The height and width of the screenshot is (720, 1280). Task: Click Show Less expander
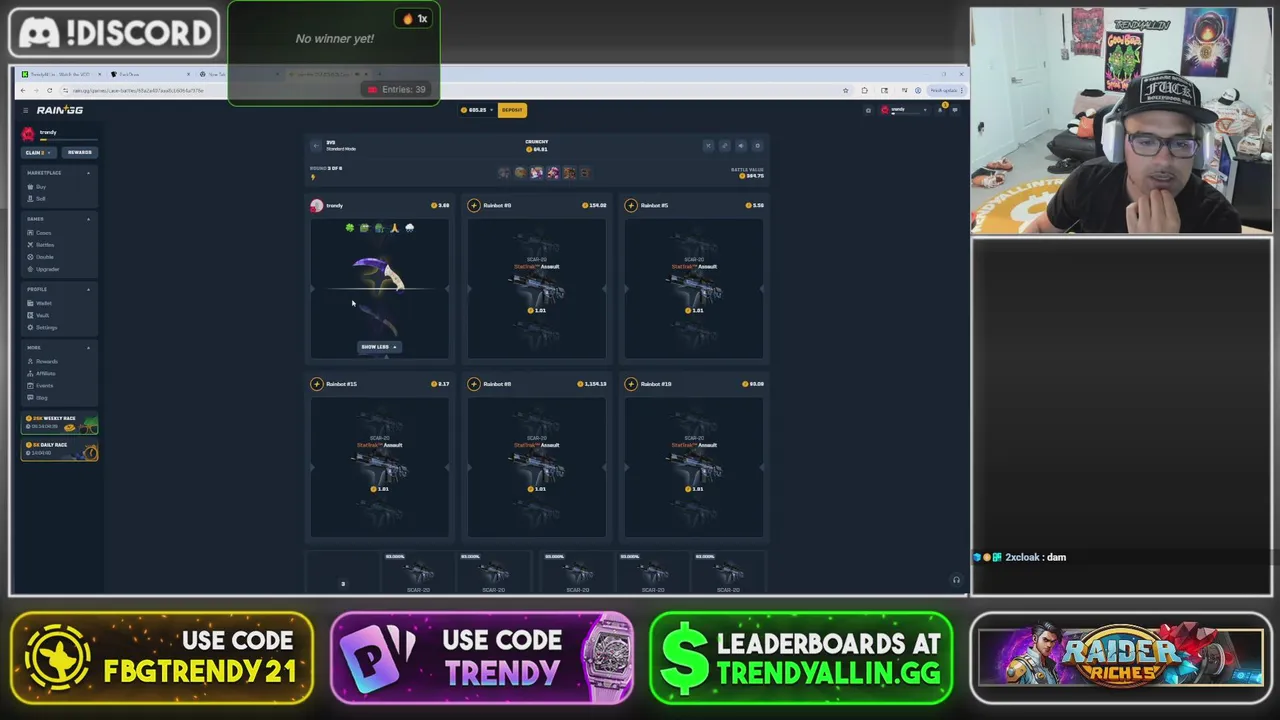(379, 347)
